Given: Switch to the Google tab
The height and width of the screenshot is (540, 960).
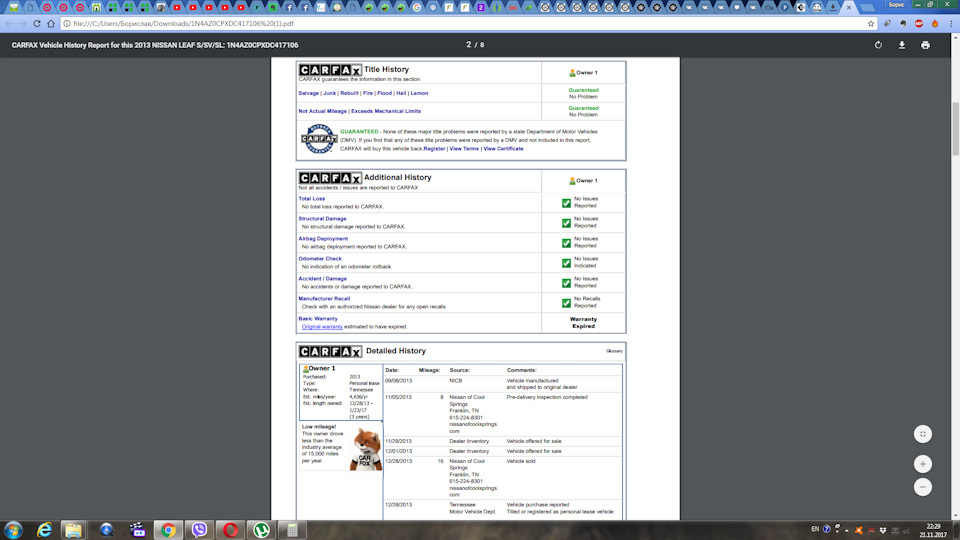Looking at the screenshot, I should tap(417, 7).
